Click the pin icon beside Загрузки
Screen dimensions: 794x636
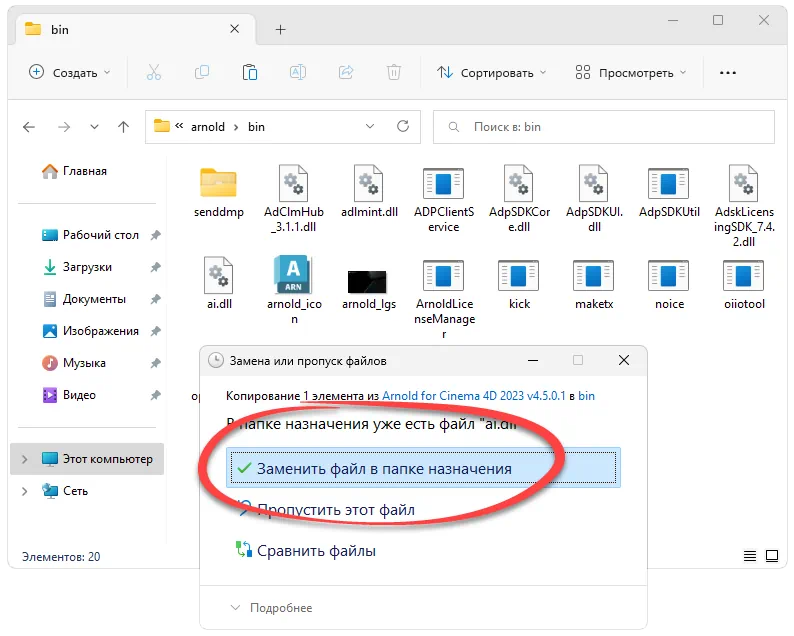tap(155, 267)
